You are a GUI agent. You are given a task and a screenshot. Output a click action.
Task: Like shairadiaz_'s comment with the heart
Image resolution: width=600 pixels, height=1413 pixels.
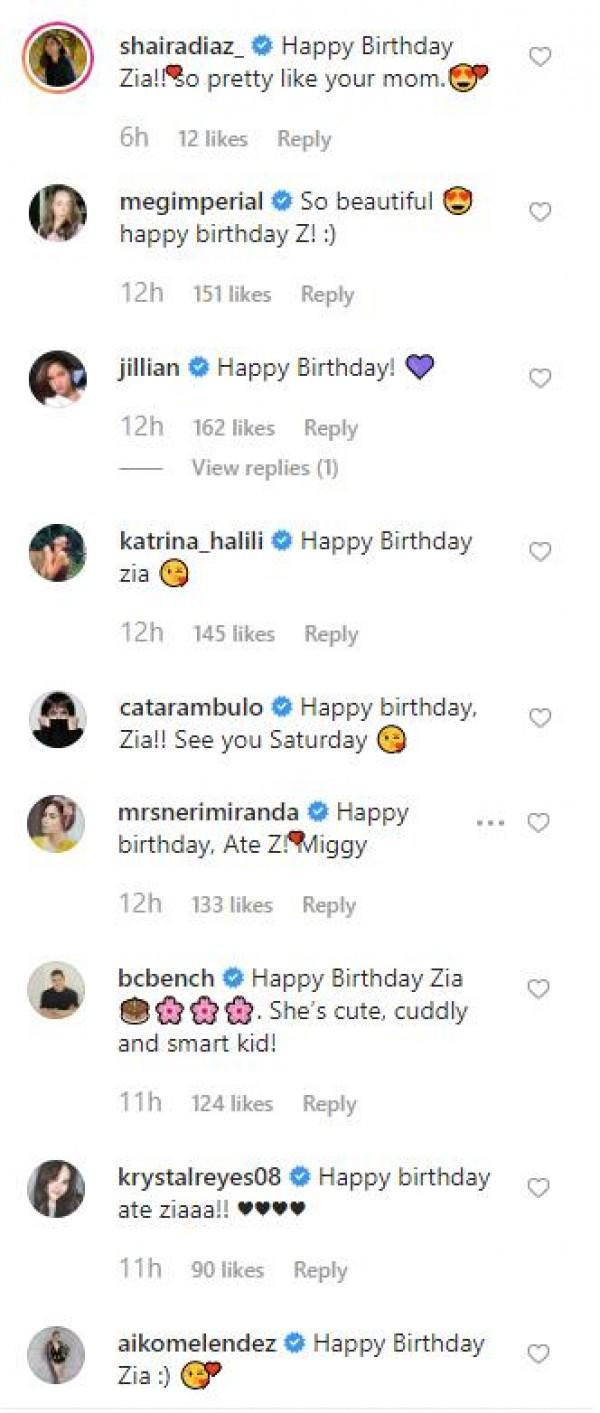coord(540,57)
